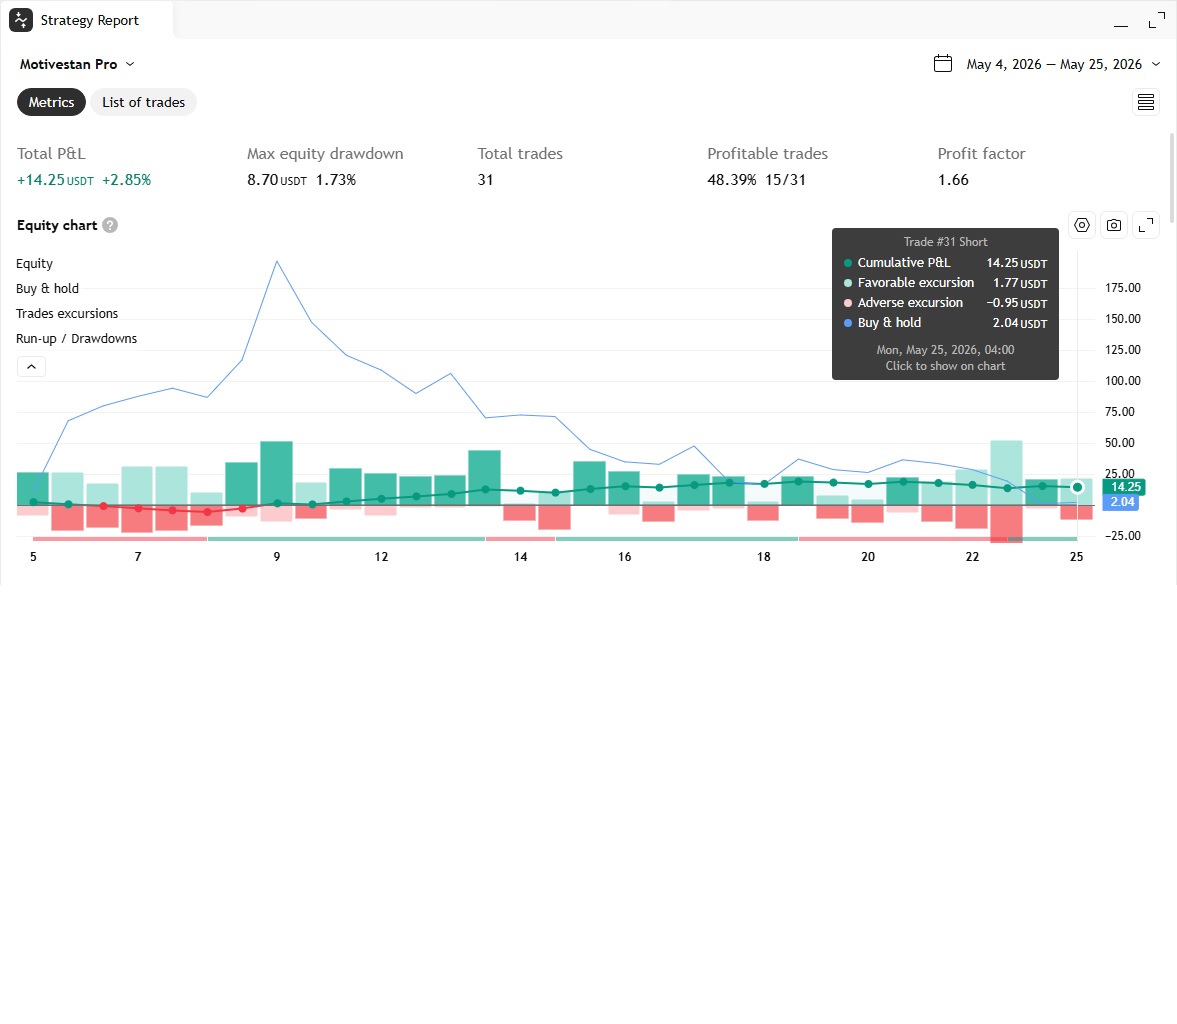This screenshot has width=1177, height=1024.
Task: Switch to the List of trades tab
Action: pyautogui.click(x=143, y=102)
